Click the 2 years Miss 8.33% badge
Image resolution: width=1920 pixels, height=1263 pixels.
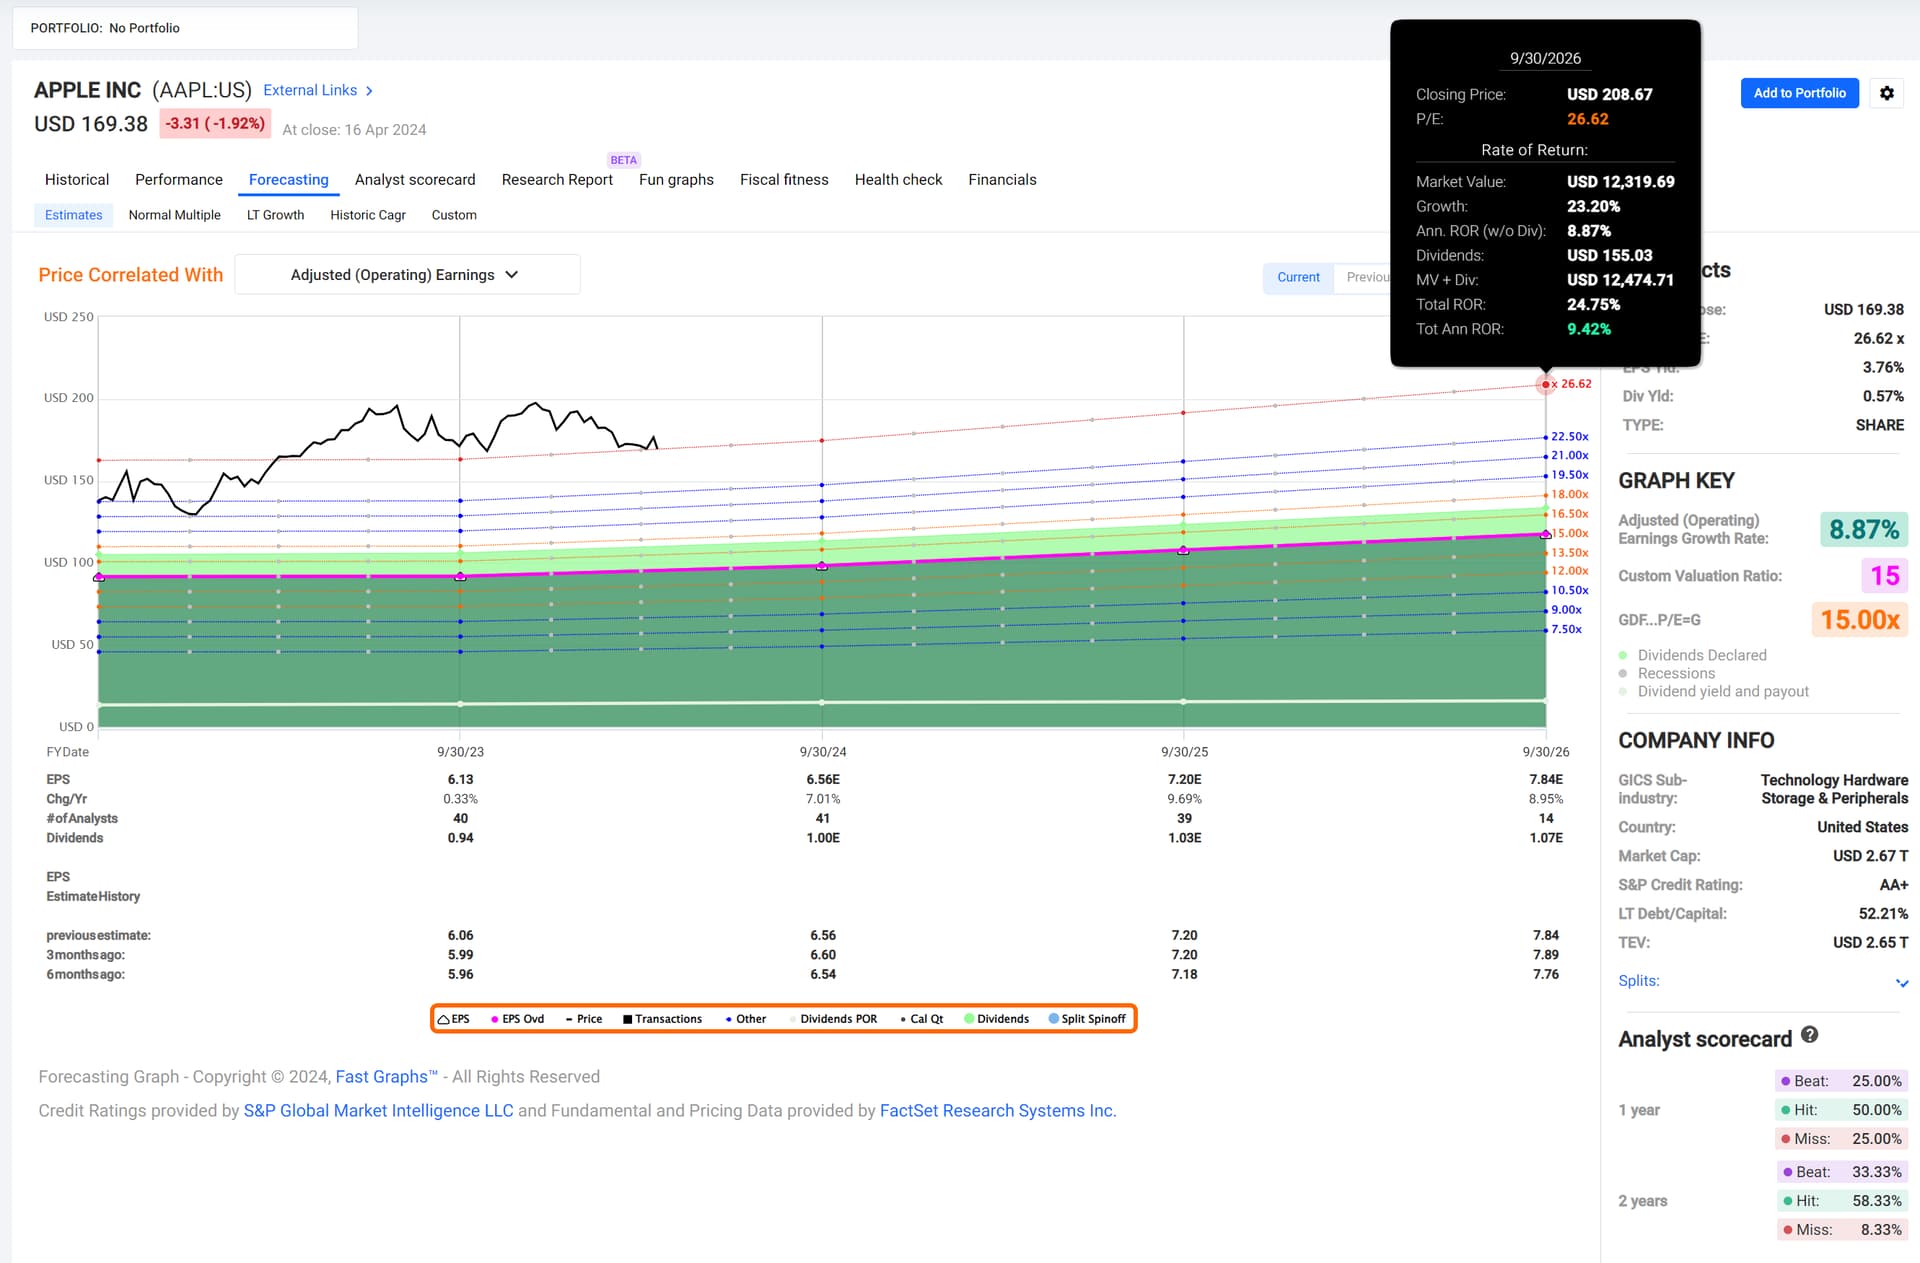click(1841, 1230)
